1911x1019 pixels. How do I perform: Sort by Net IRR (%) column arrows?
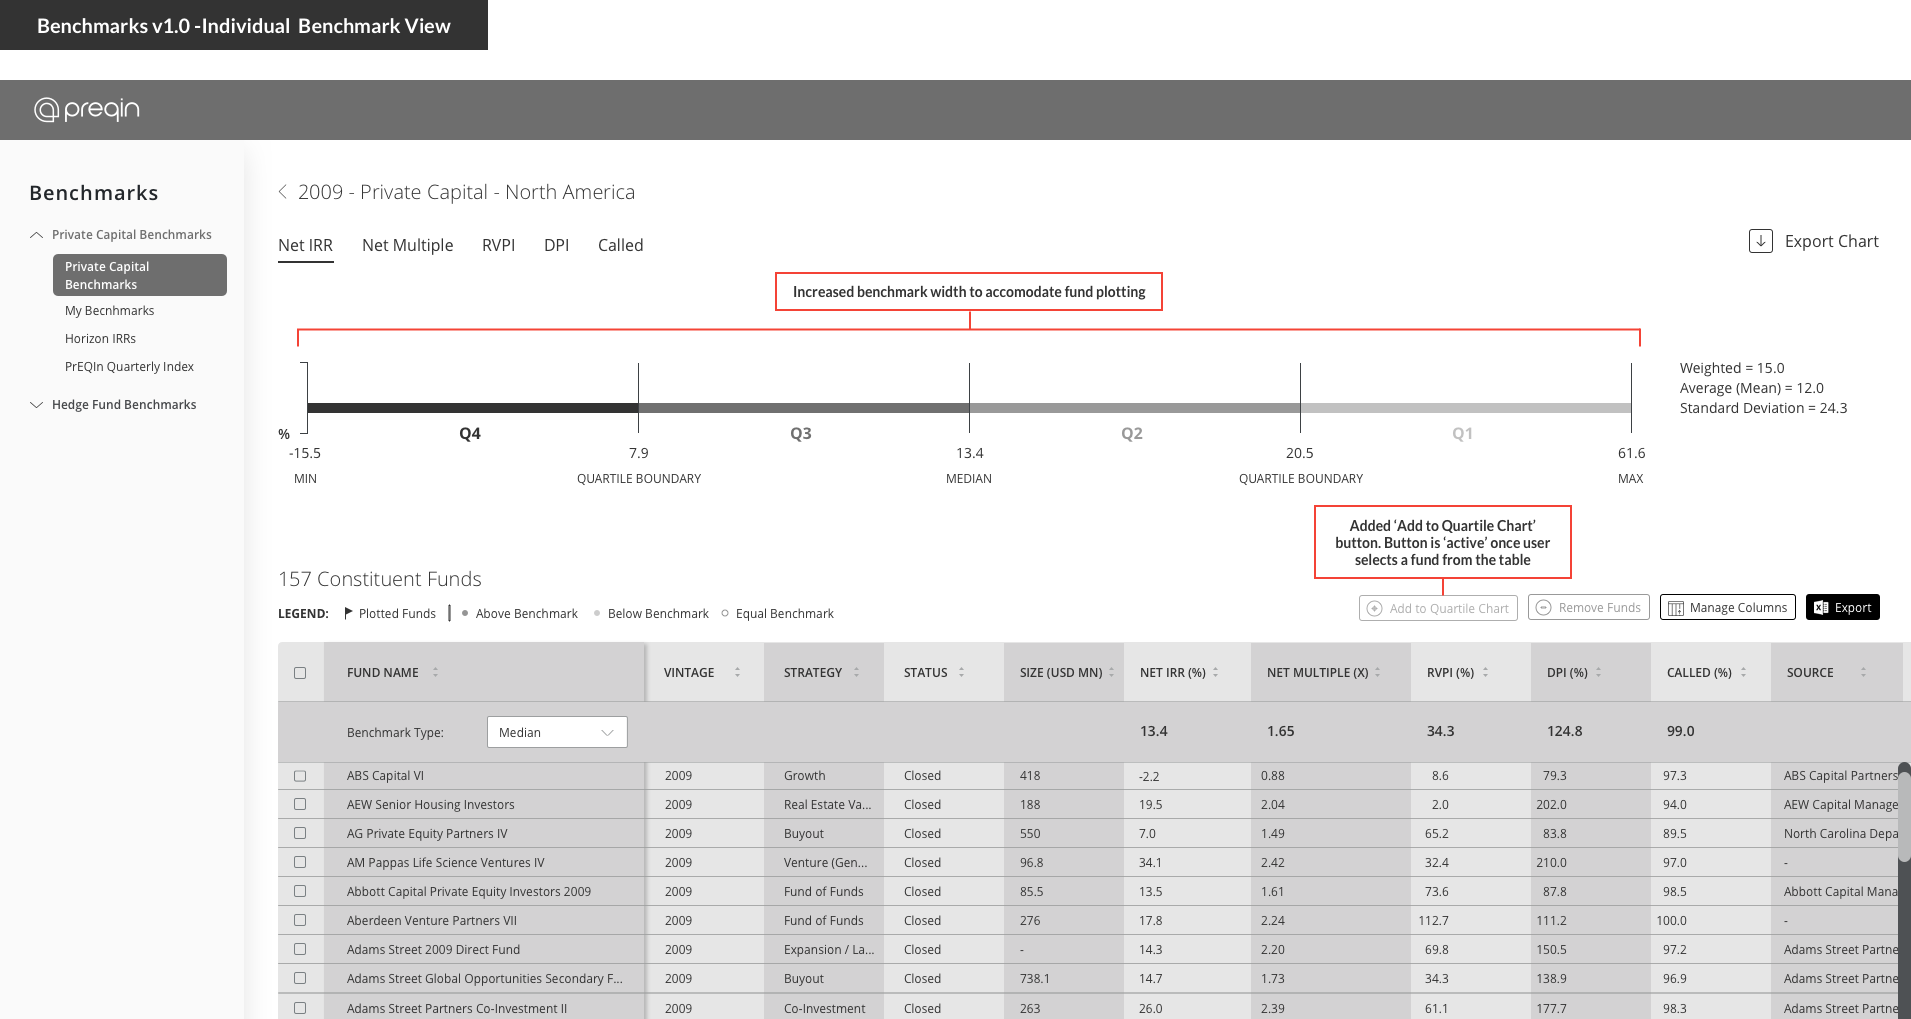pos(1215,672)
